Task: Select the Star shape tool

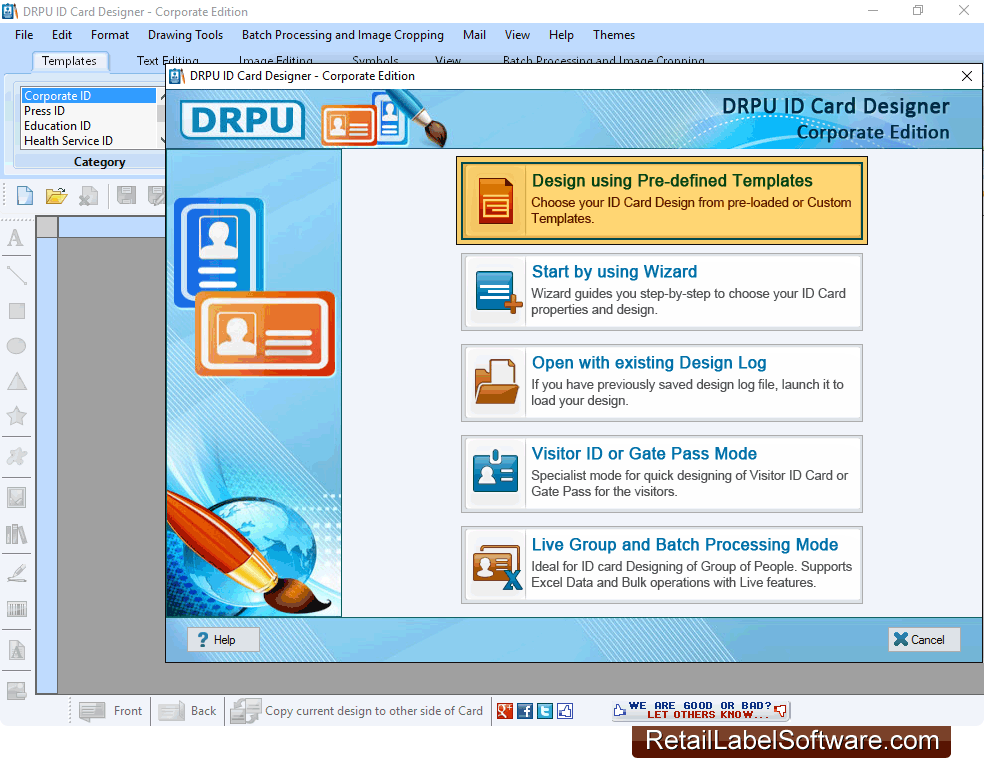Action: [15, 417]
